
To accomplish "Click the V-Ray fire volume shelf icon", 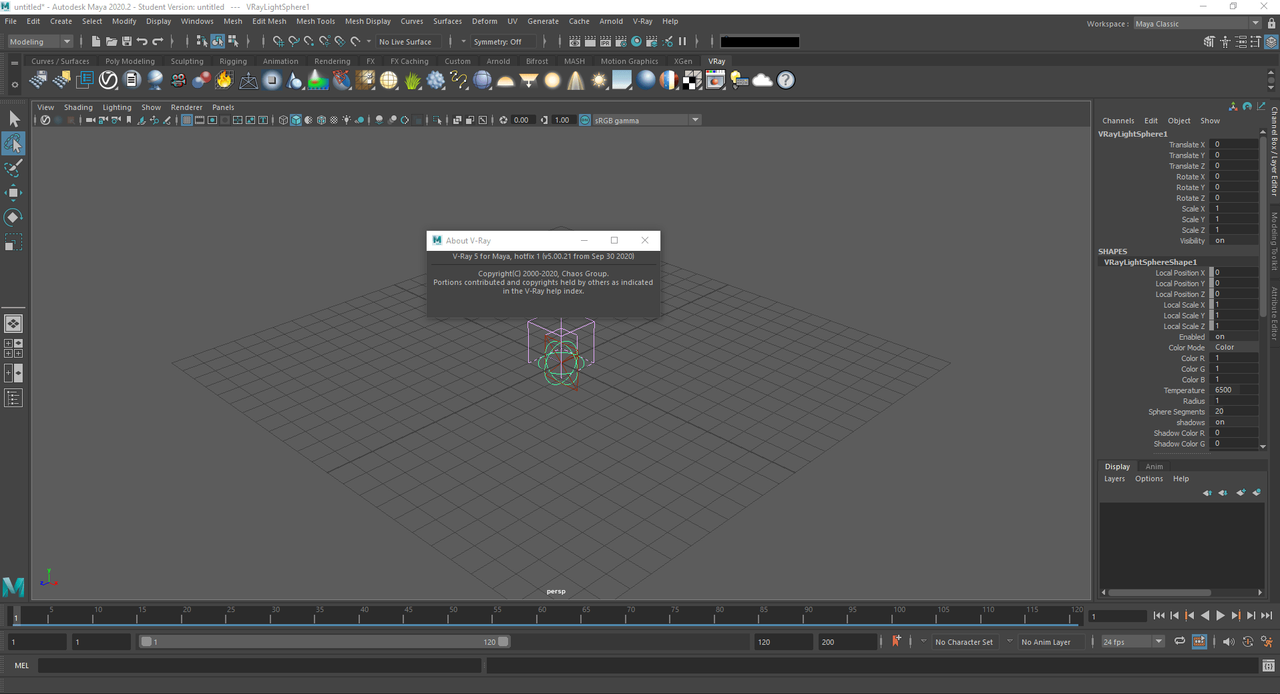I will 224,80.
